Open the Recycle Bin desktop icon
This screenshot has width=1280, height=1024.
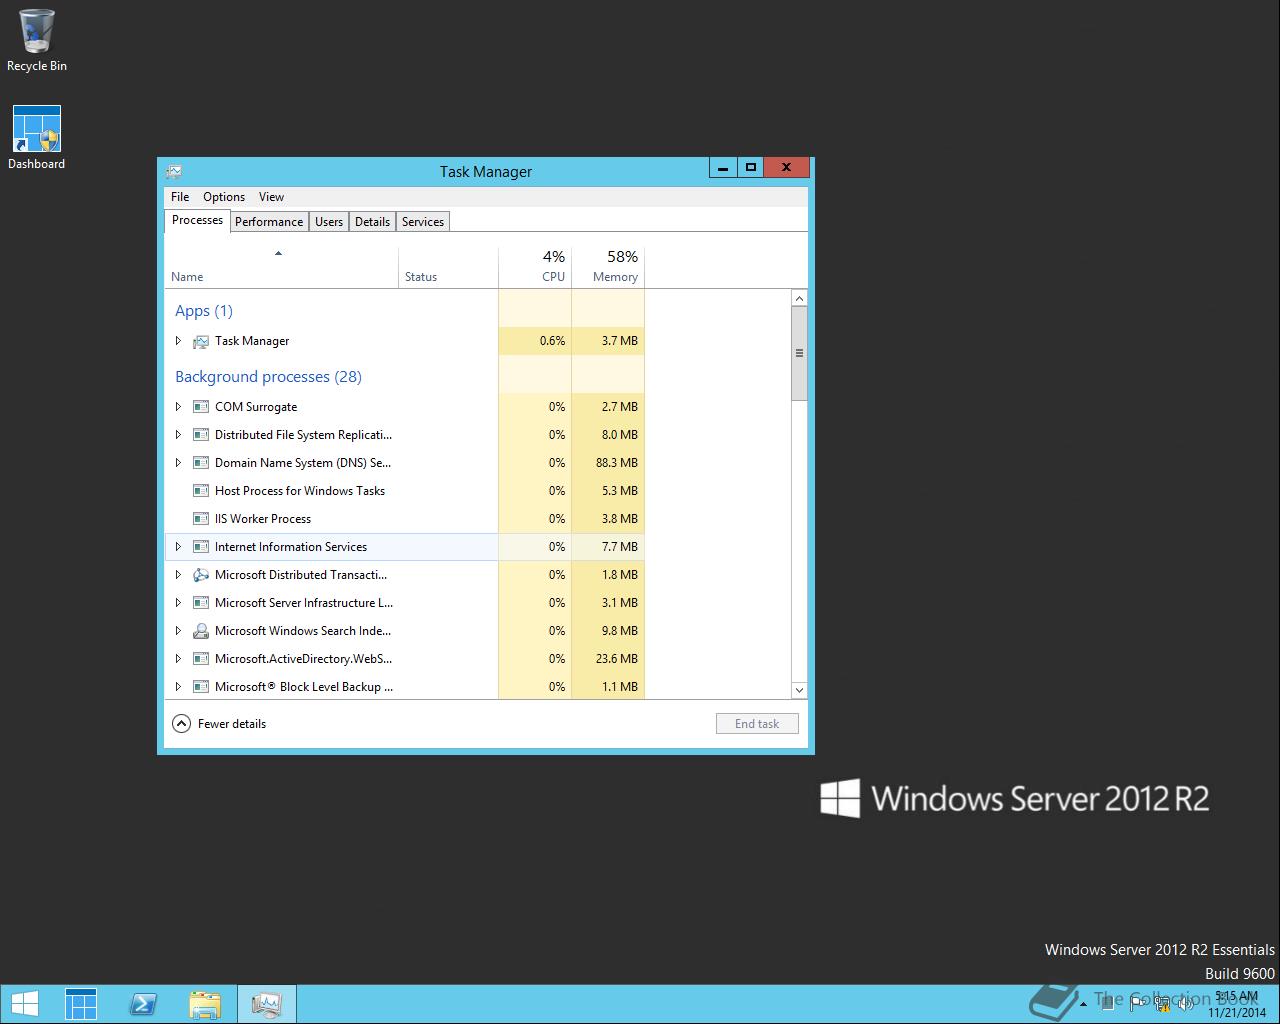coord(37,41)
